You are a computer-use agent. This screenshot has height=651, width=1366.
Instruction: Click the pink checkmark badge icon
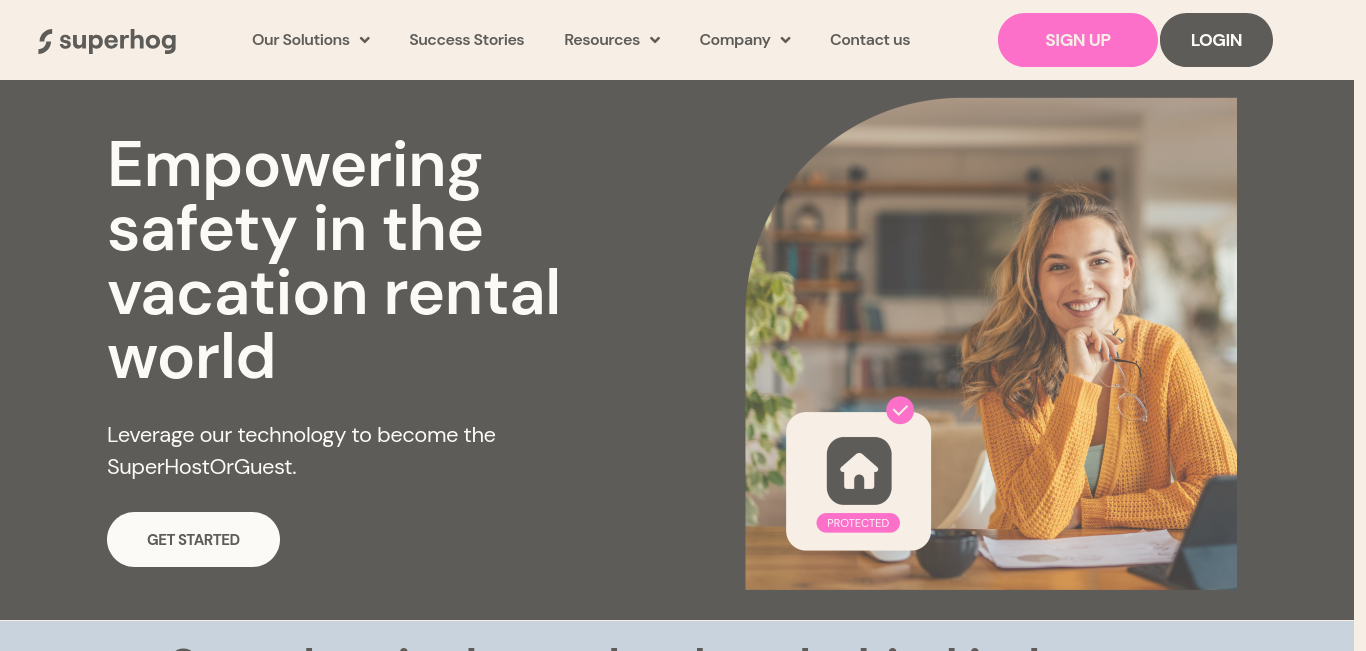click(x=900, y=410)
